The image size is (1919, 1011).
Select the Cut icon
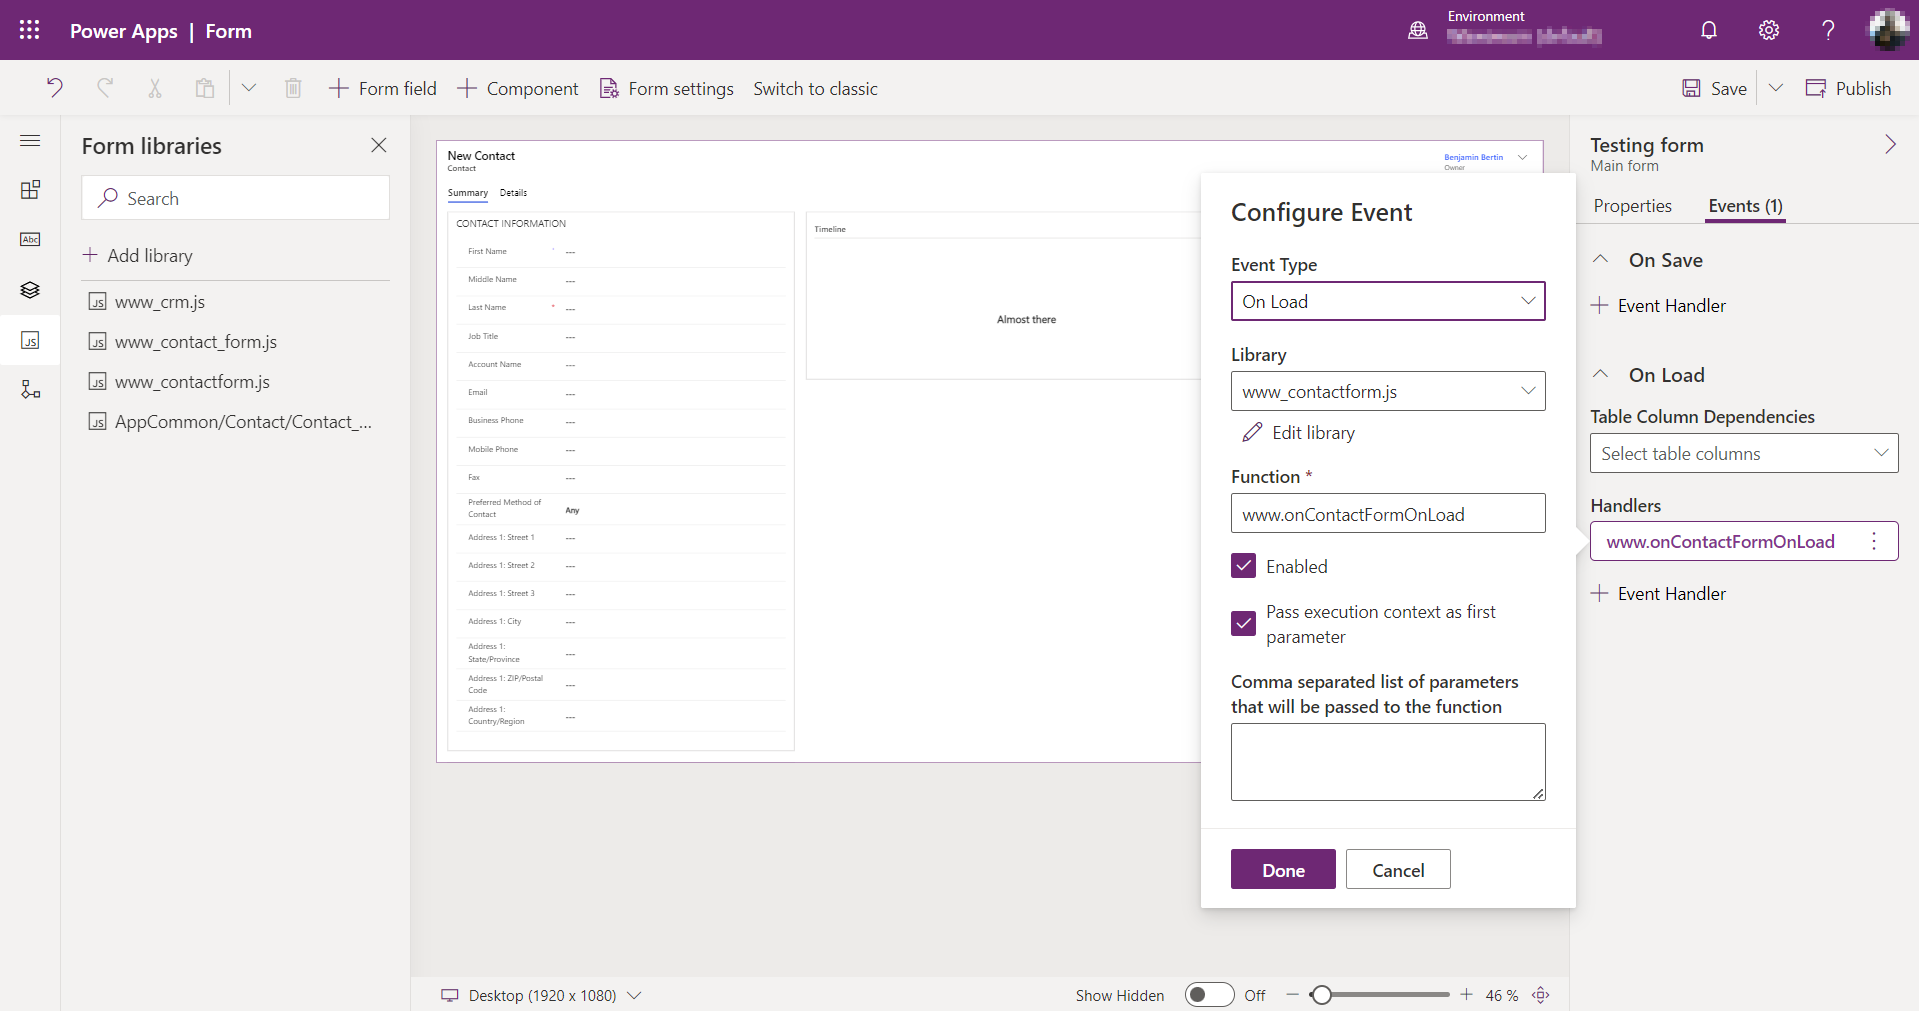(x=155, y=88)
